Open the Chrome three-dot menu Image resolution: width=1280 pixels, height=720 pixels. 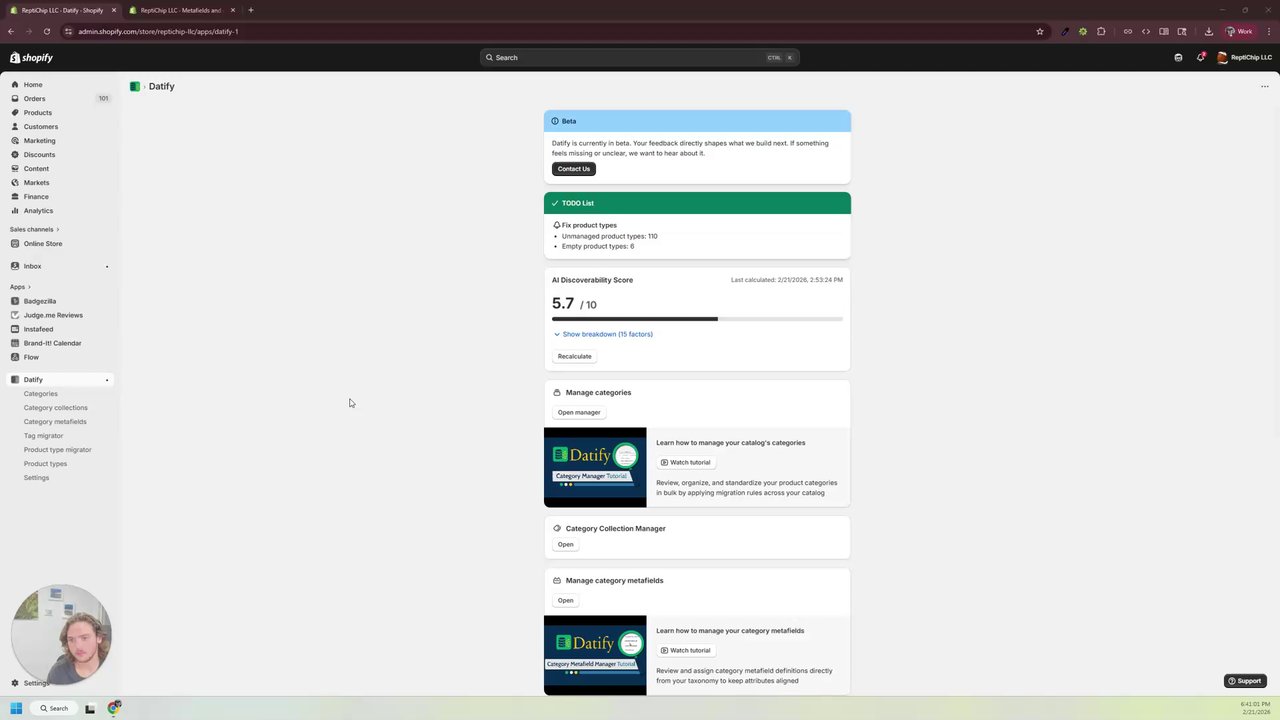pyautogui.click(x=1268, y=31)
